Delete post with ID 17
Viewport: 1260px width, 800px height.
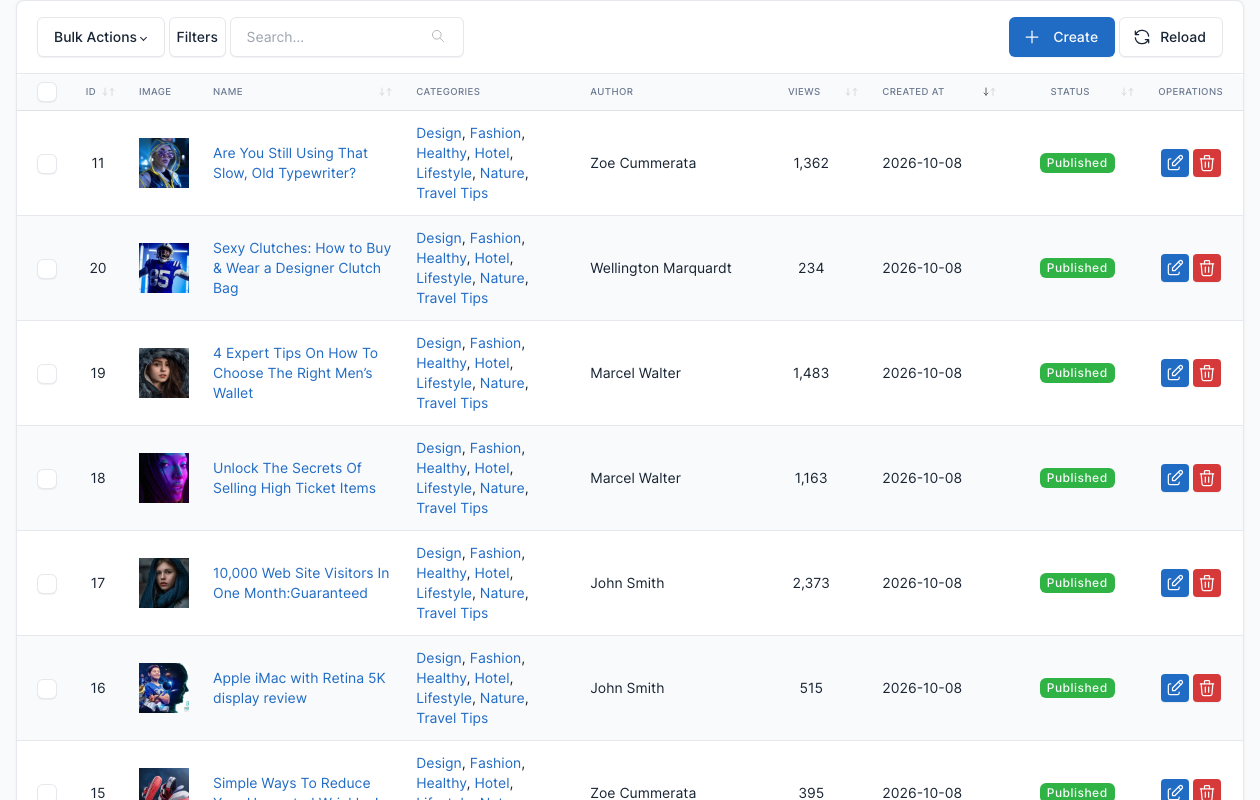(x=1207, y=583)
